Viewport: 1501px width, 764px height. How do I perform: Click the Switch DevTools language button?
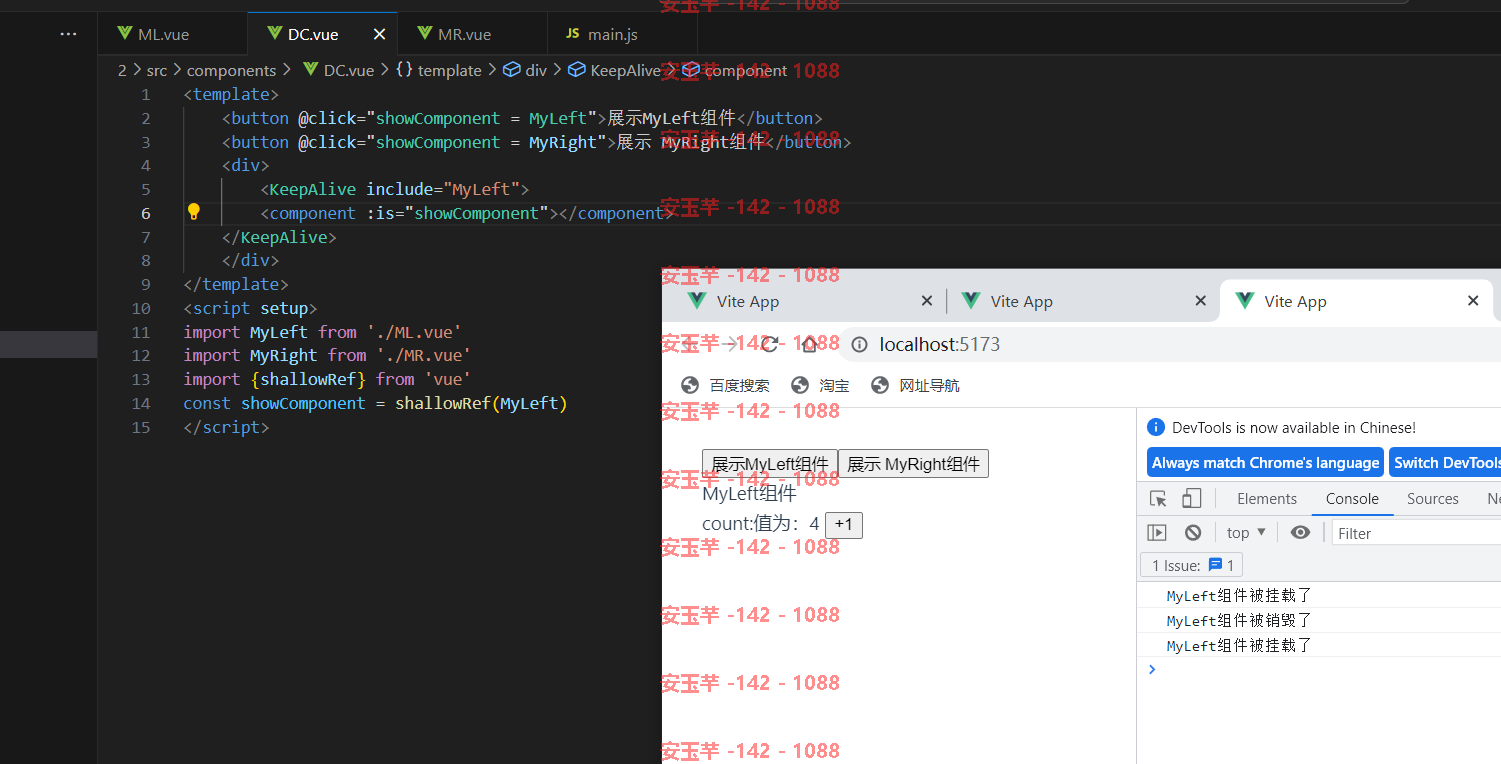pyautogui.click(x=1445, y=462)
